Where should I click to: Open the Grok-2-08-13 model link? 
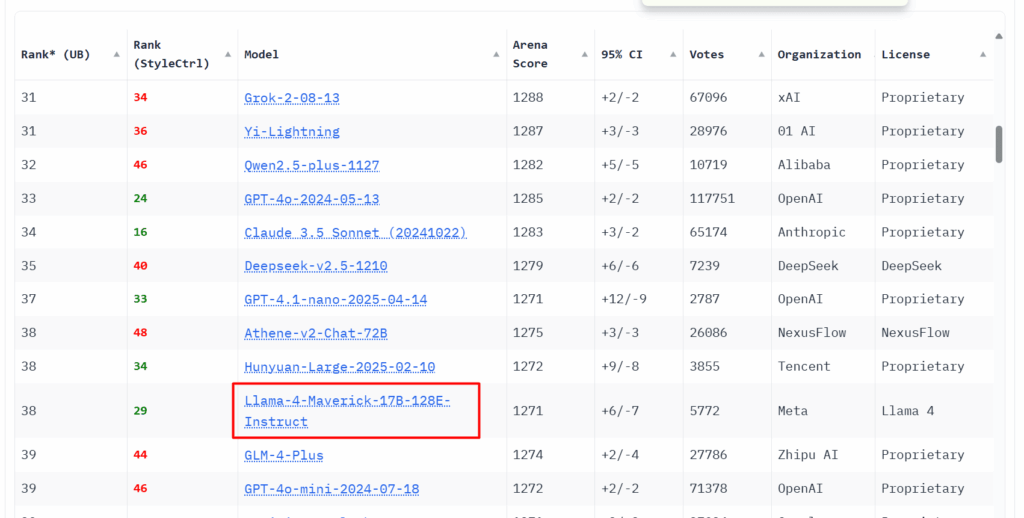[291, 98]
